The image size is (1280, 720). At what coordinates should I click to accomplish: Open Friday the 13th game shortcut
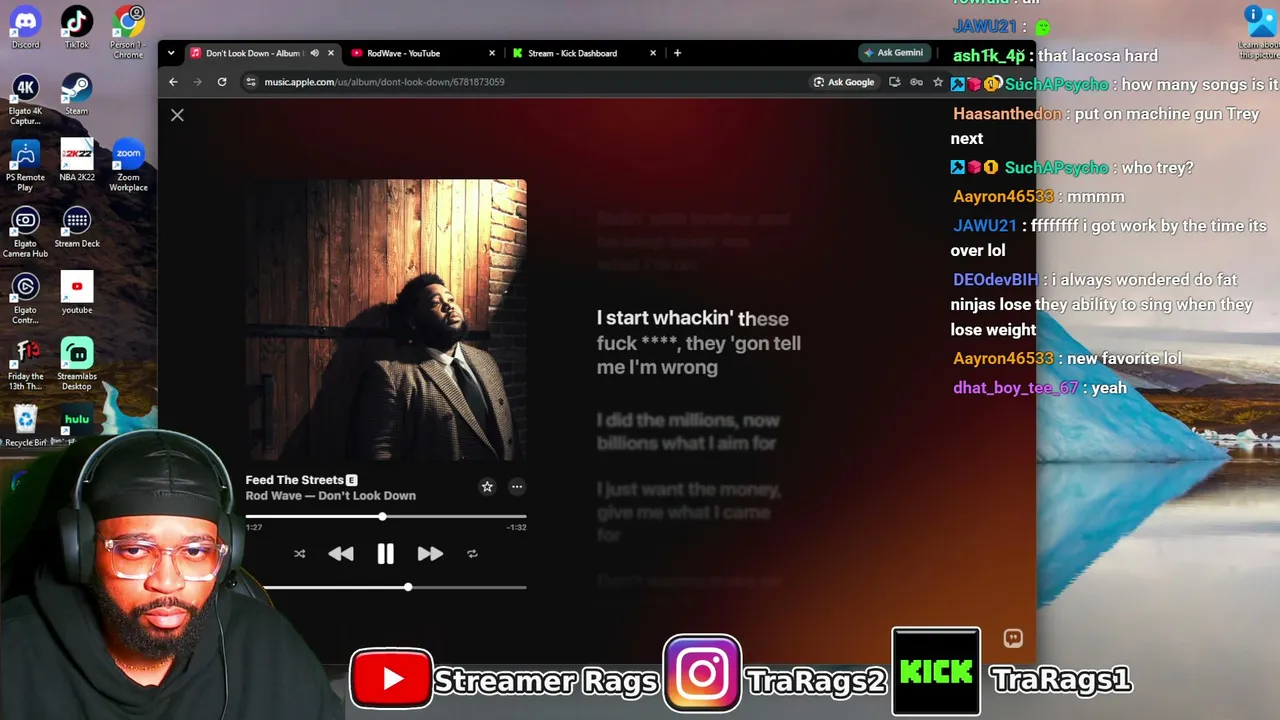[x=26, y=365]
